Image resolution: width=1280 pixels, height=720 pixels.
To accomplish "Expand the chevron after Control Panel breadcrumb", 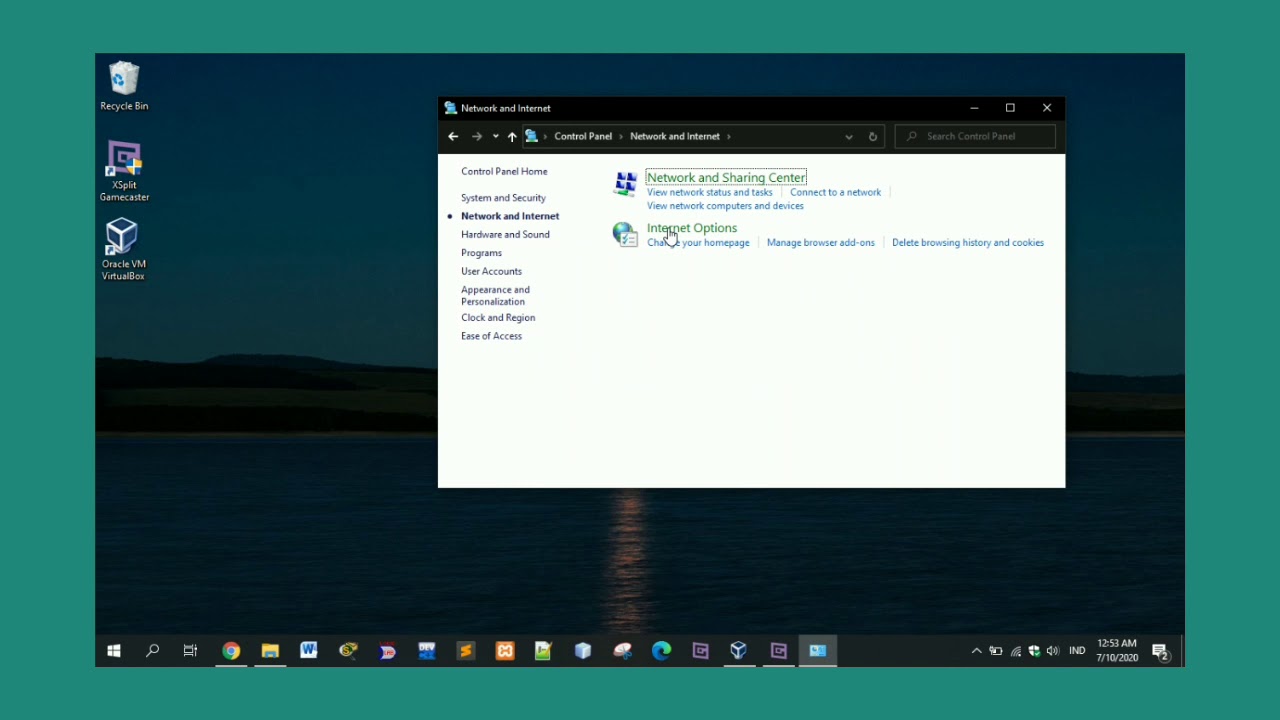I will point(621,136).
